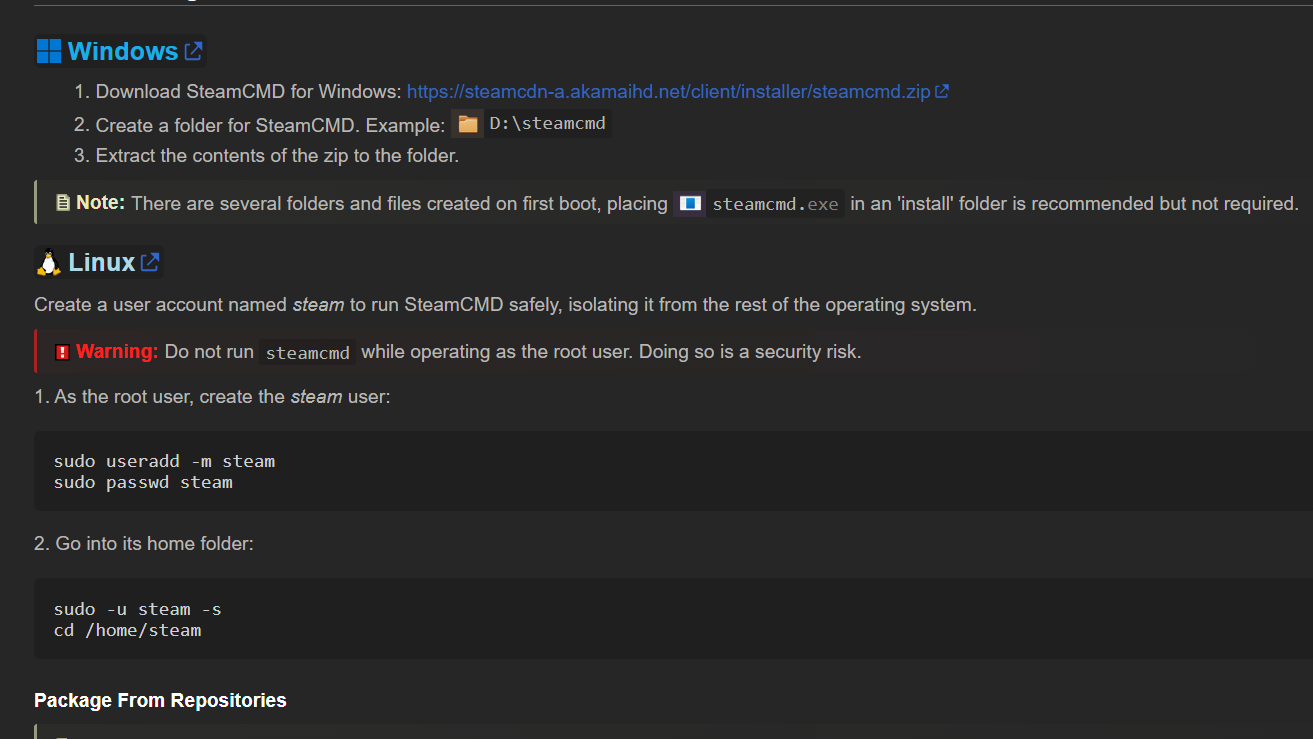Click the 'cd /home/steam' command line

pos(128,630)
